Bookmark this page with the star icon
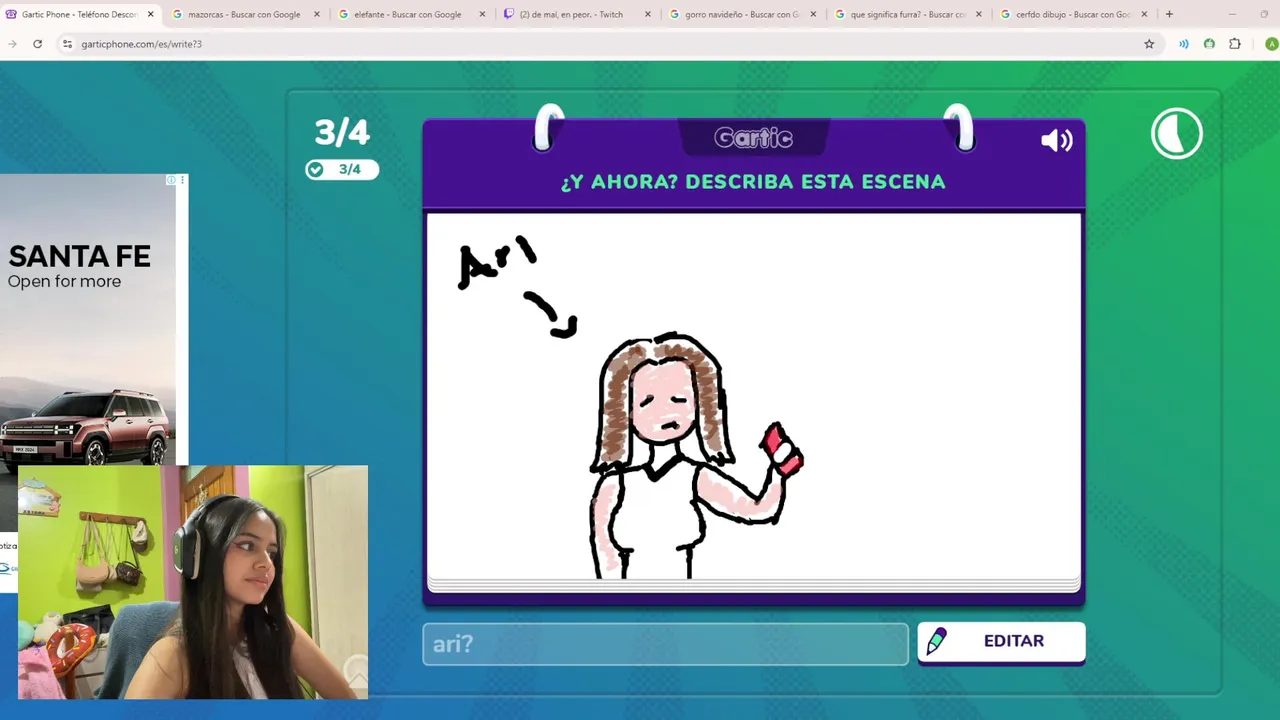This screenshot has height=720, width=1280. 1149,44
